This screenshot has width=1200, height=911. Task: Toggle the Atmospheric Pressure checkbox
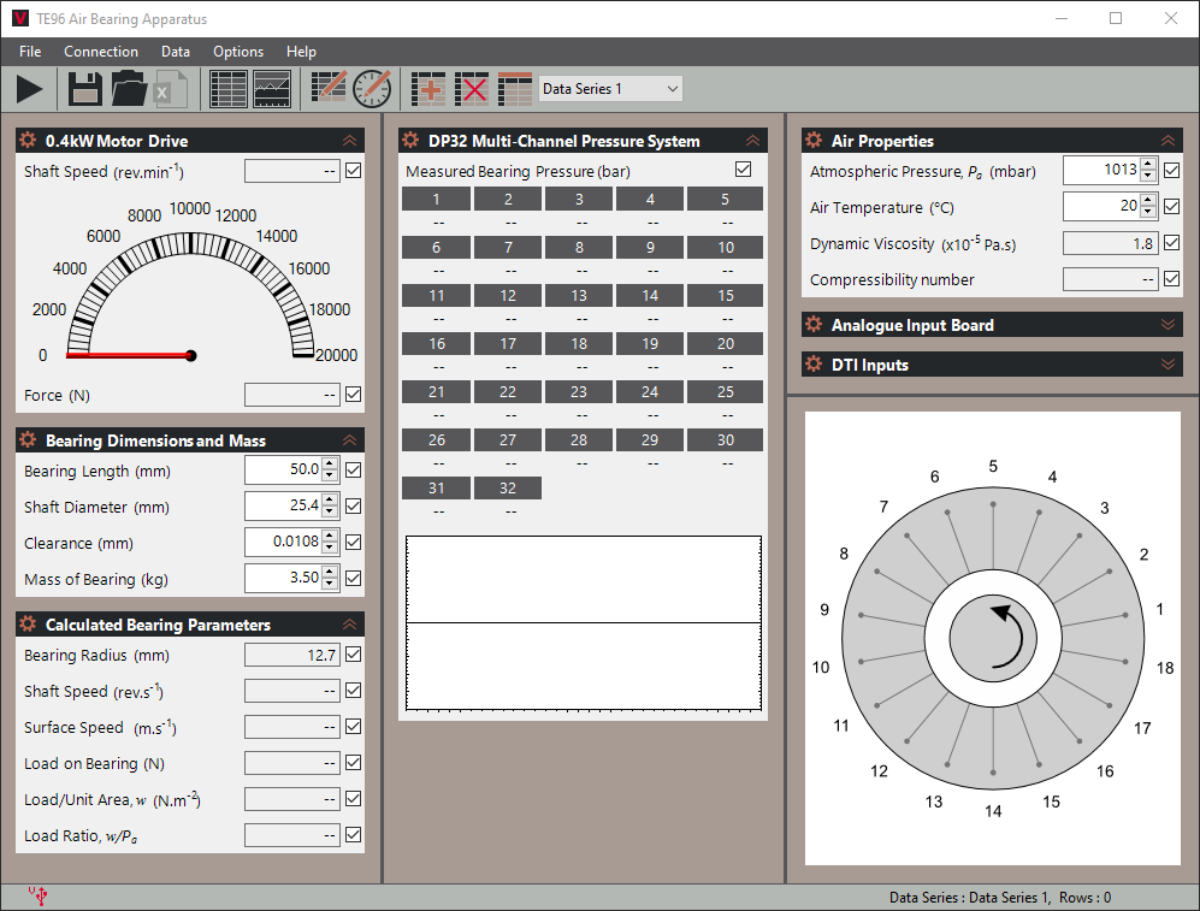coord(1172,171)
